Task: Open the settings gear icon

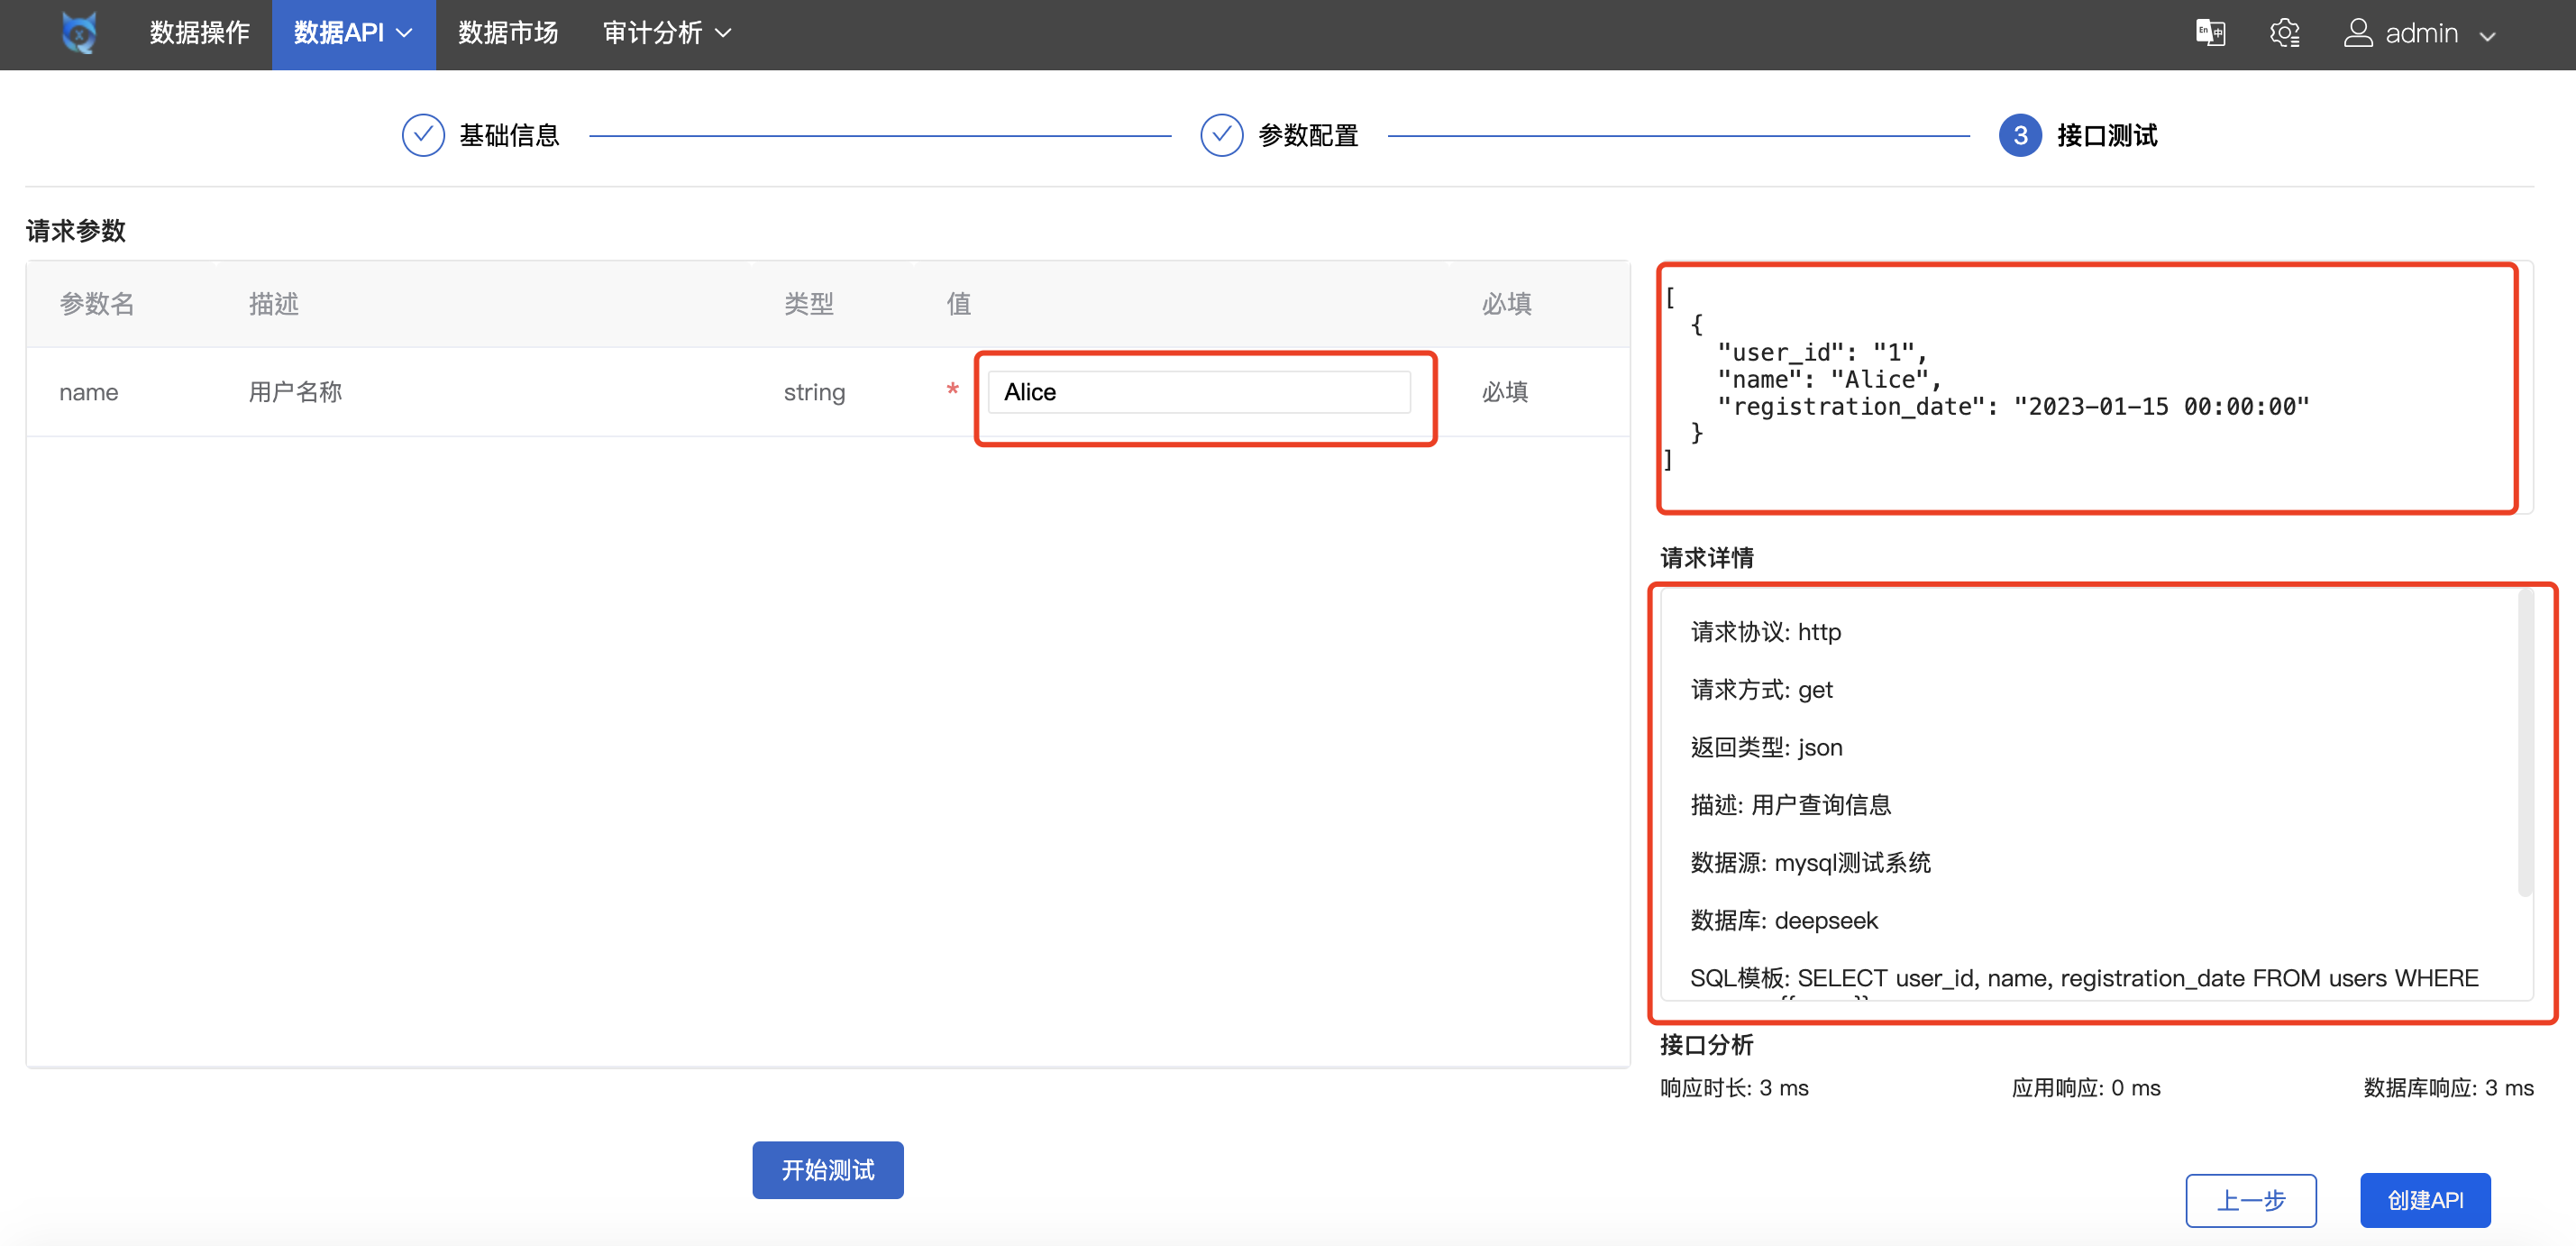Action: pyautogui.click(x=2284, y=33)
